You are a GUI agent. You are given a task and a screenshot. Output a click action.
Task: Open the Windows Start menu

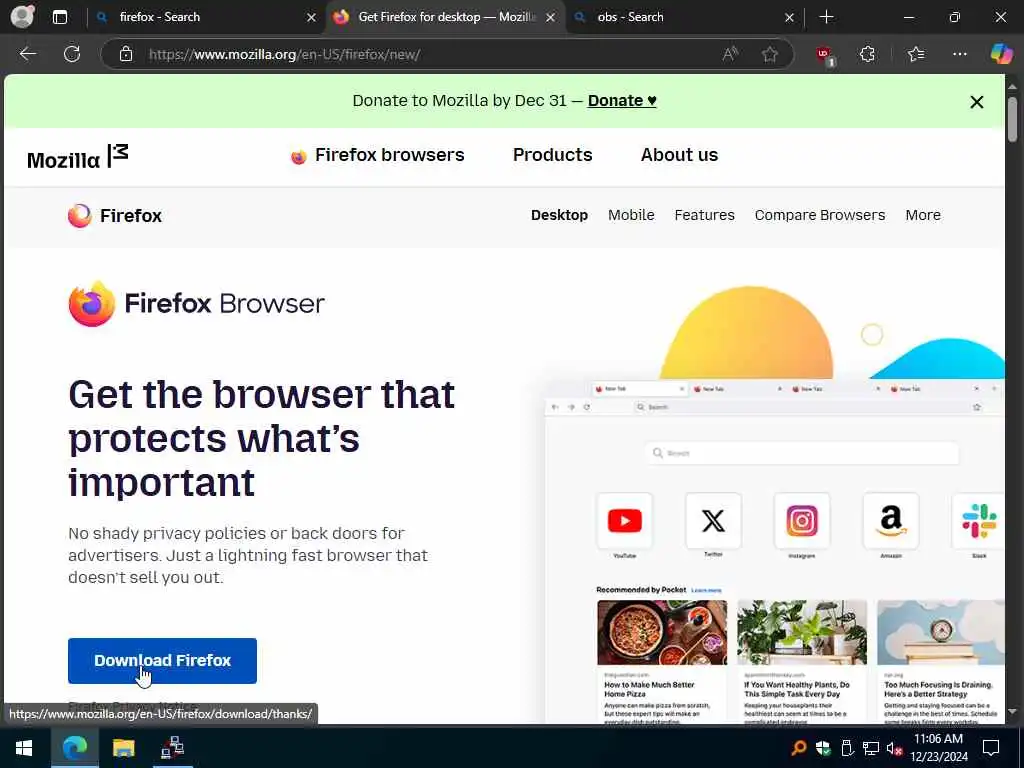coord(25,748)
